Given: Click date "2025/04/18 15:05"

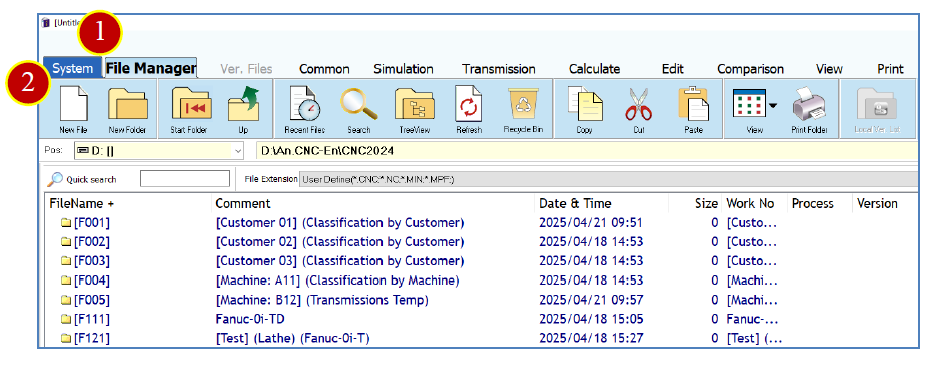Looking at the screenshot, I should pos(591,319).
